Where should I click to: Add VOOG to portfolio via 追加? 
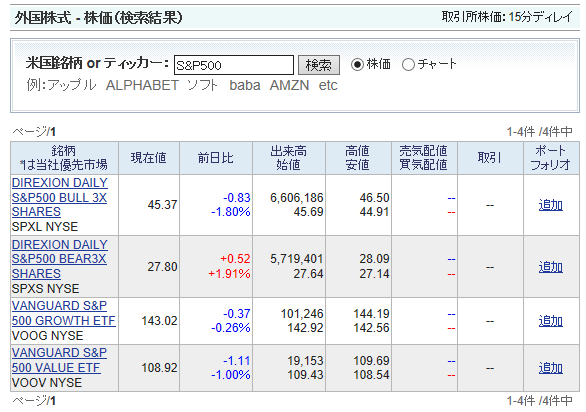(x=550, y=321)
